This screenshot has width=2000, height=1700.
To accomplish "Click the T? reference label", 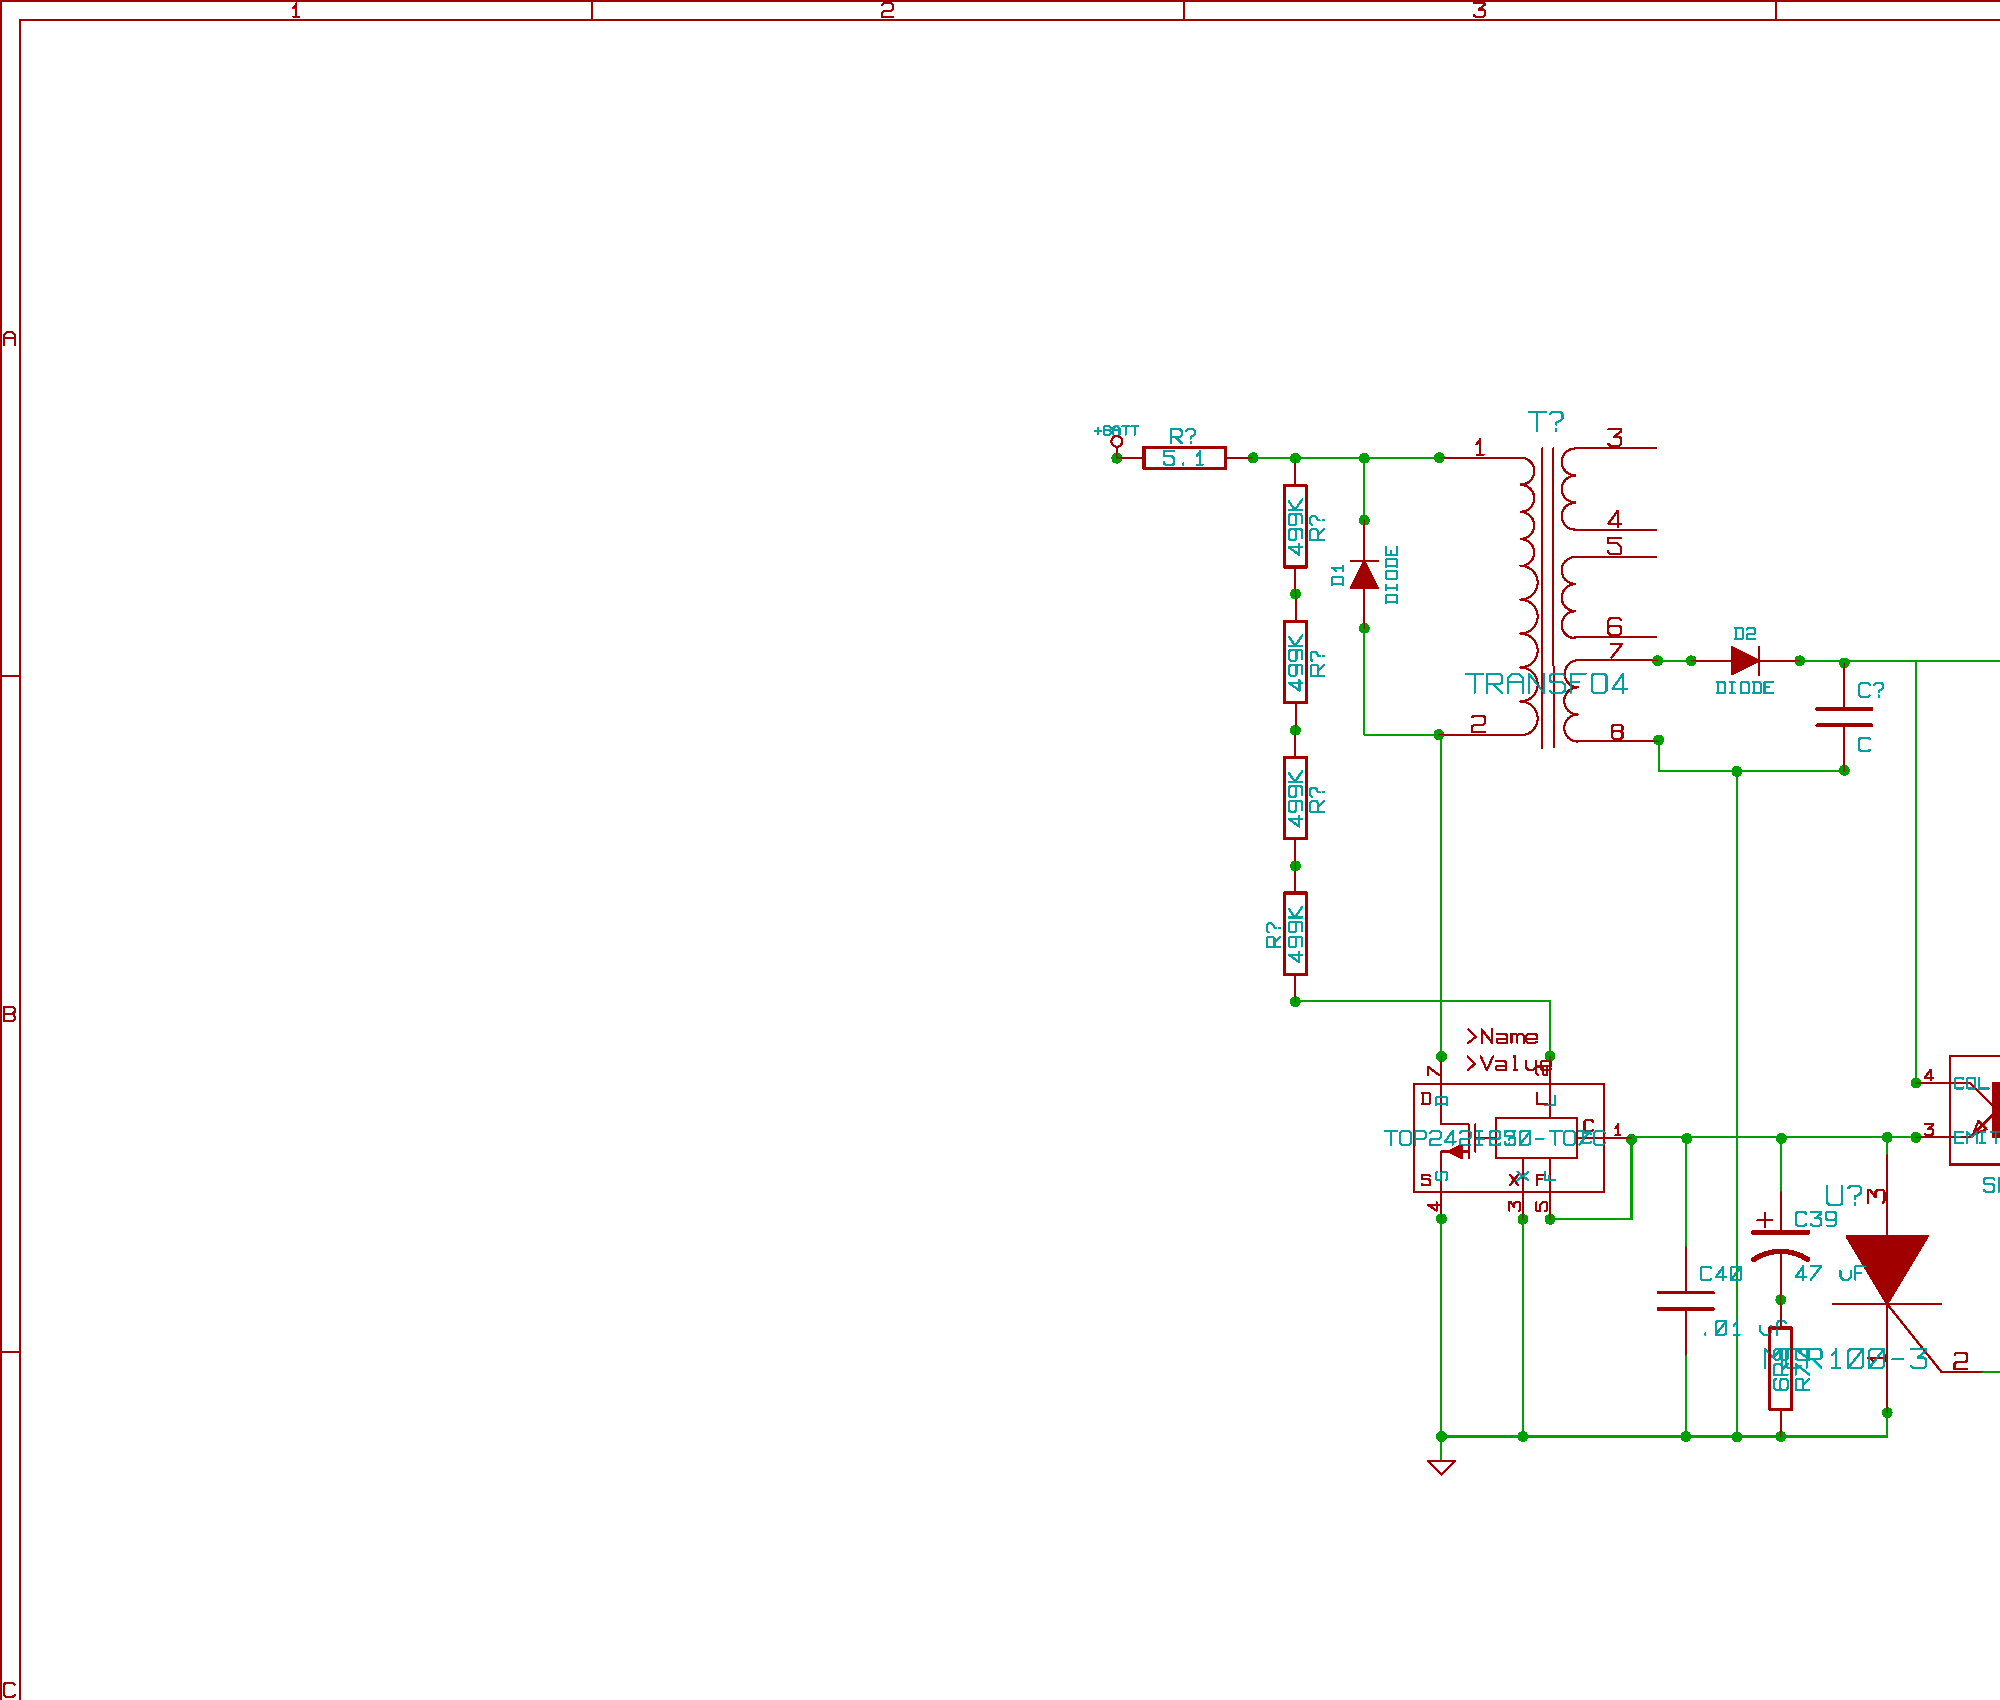I will (1545, 422).
